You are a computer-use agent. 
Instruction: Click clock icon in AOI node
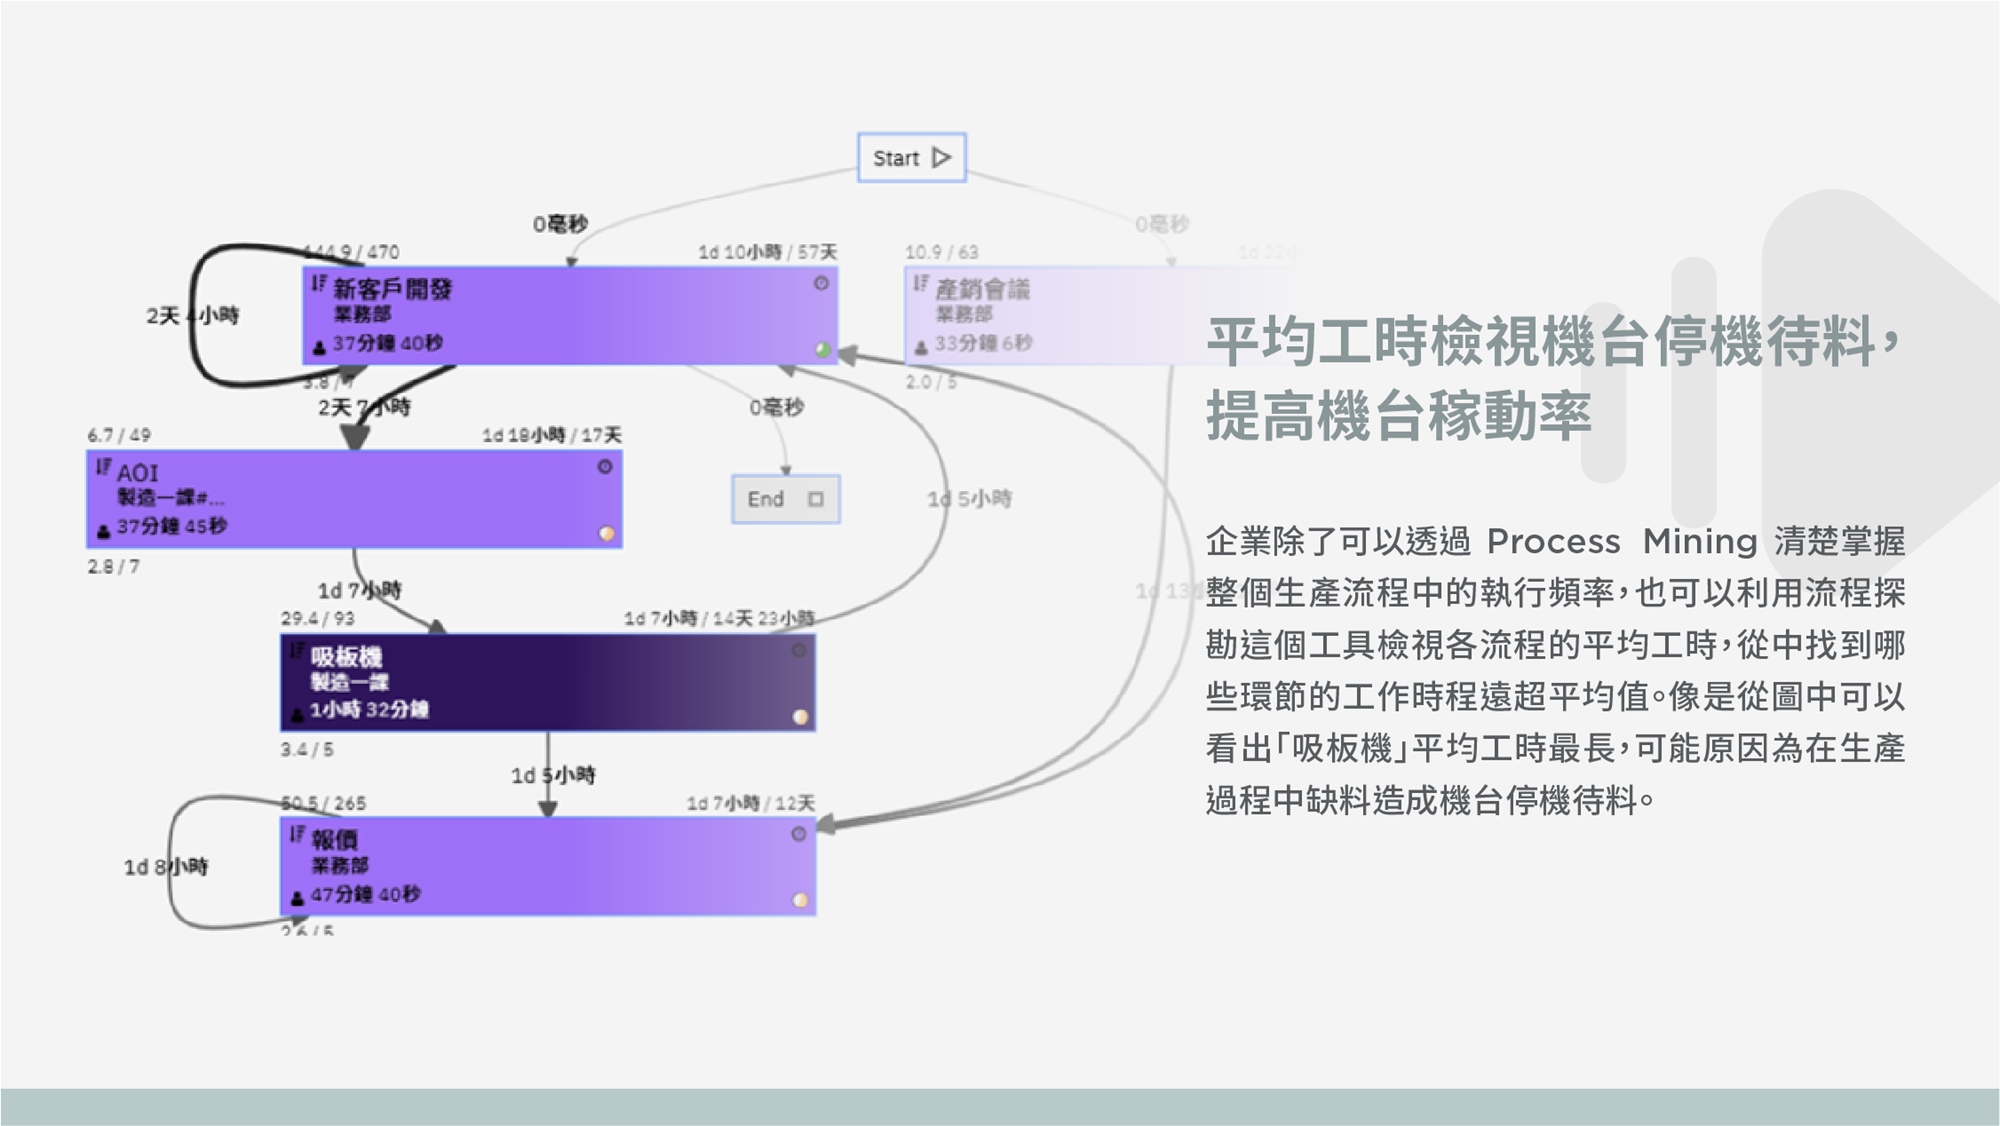pyautogui.click(x=605, y=467)
